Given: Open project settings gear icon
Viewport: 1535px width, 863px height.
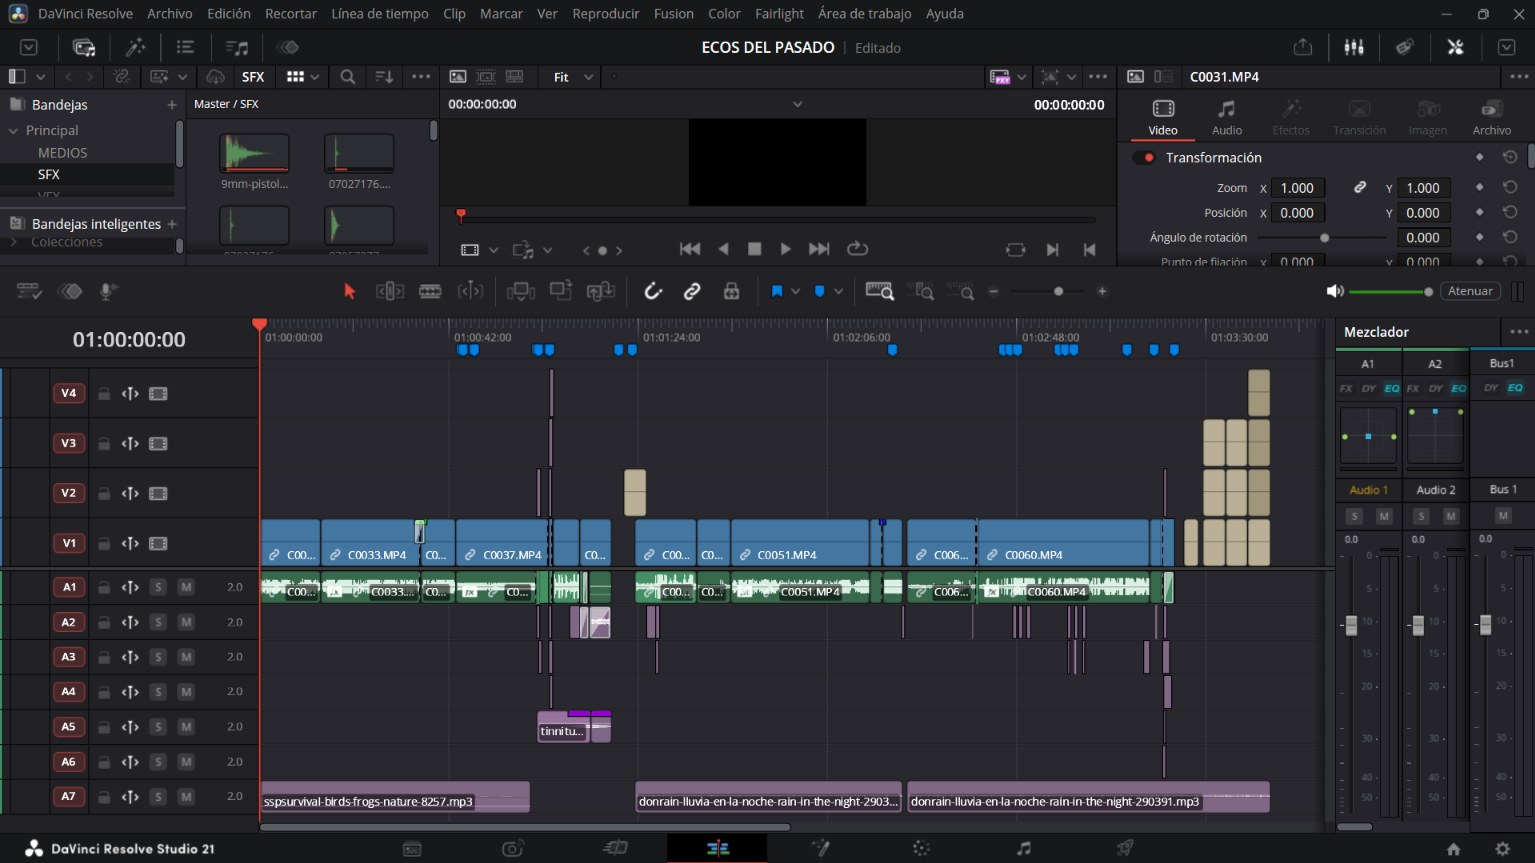Looking at the screenshot, I should pos(1502,849).
